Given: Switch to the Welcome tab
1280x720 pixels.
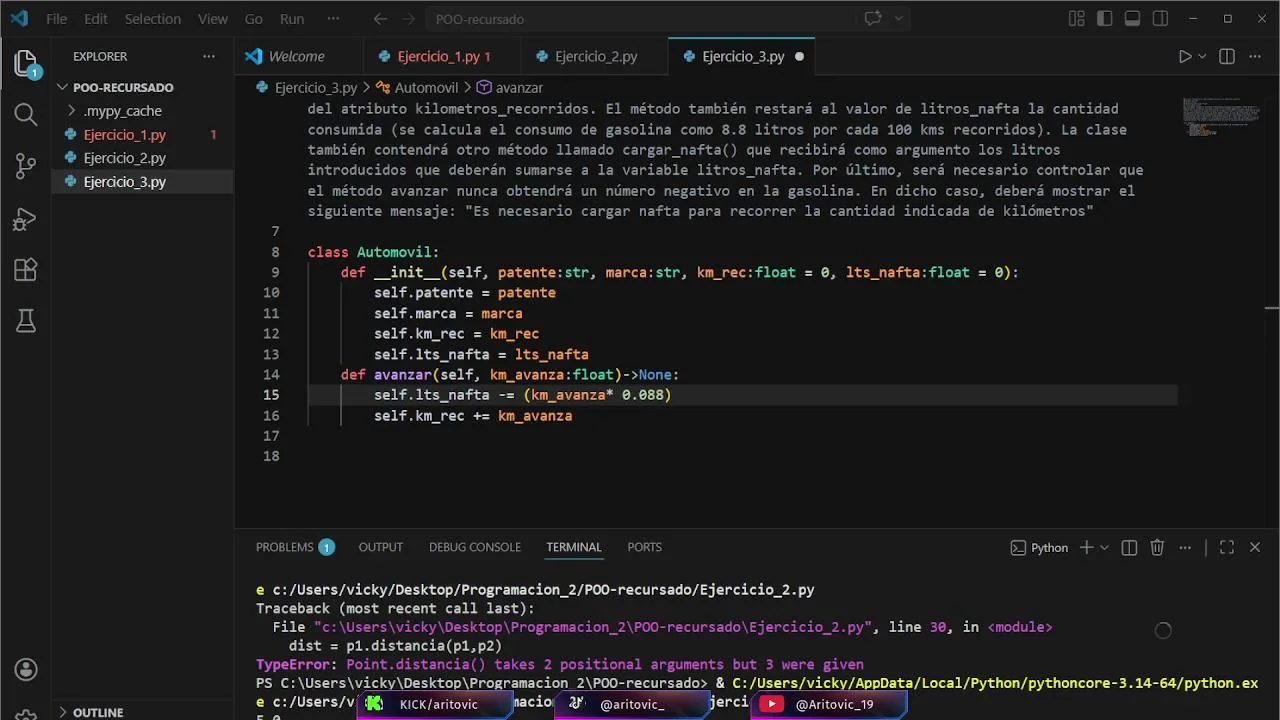Looking at the screenshot, I should (x=297, y=57).
